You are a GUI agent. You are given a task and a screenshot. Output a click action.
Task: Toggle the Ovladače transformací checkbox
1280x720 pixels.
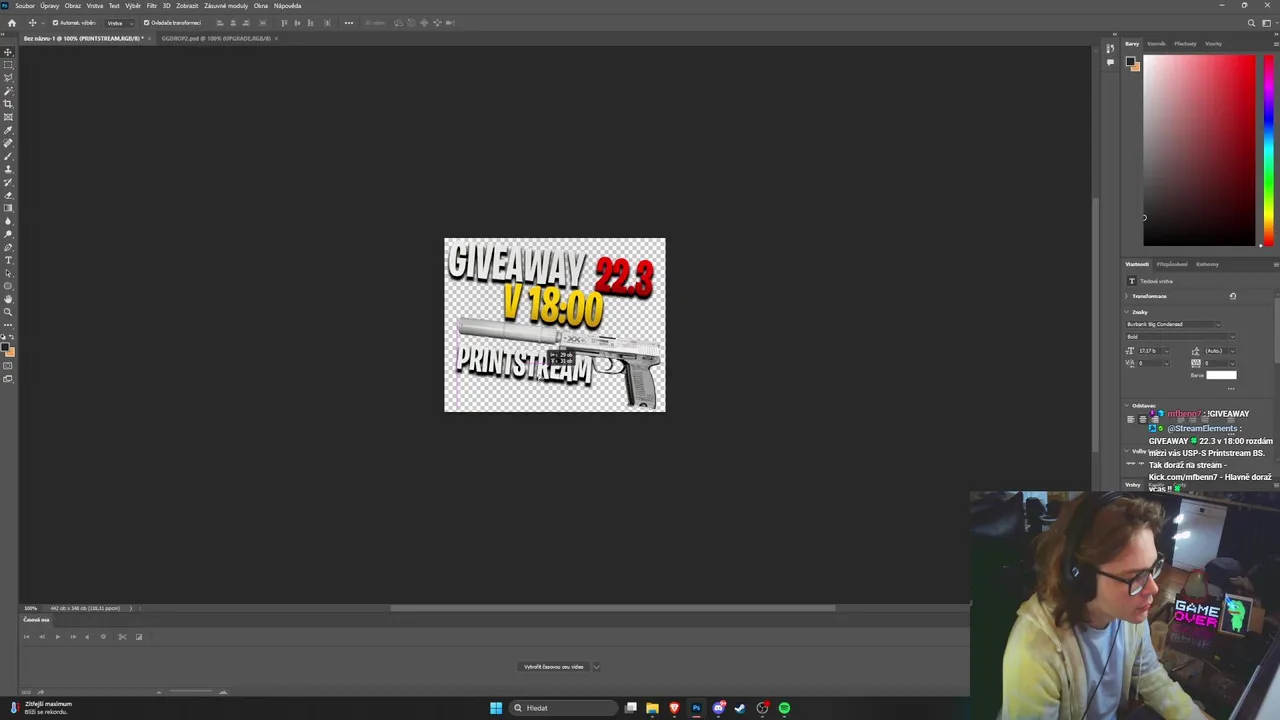point(146,22)
